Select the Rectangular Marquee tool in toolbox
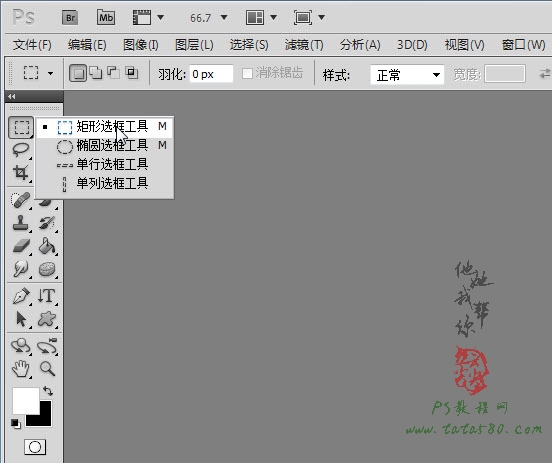Viewport: 552px width, 463px height. pyautogui.click(x=21, y=127)
